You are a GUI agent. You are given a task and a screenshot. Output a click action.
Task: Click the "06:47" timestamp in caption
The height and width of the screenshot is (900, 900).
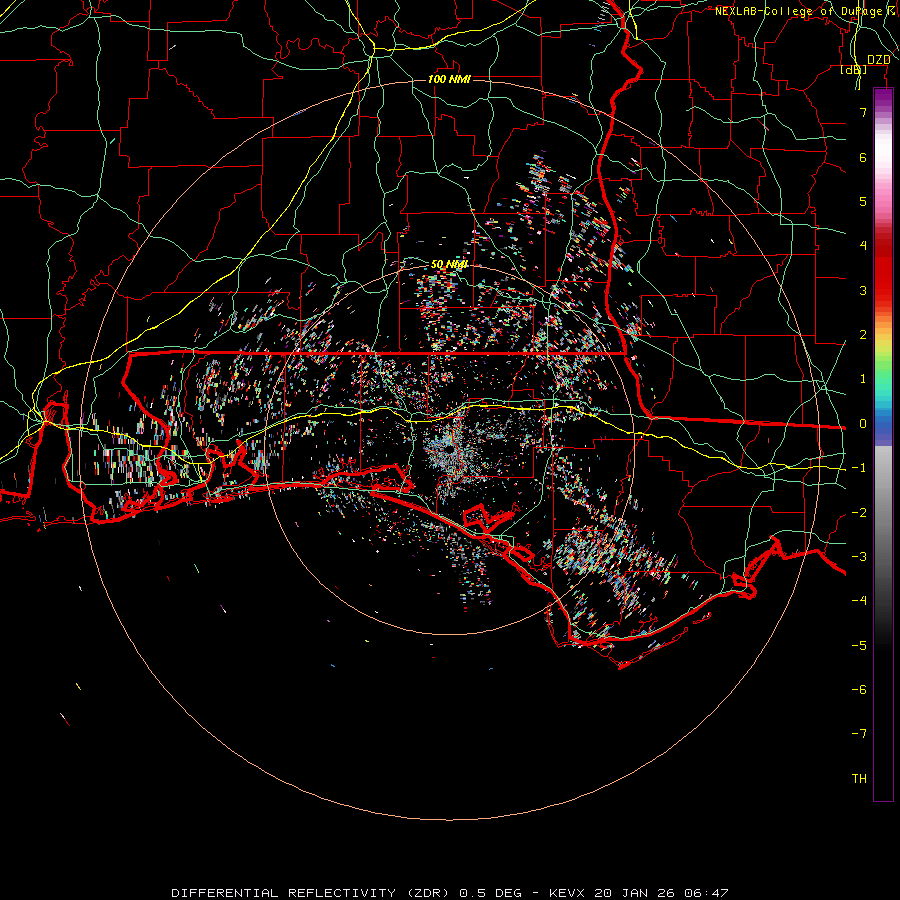707,893
